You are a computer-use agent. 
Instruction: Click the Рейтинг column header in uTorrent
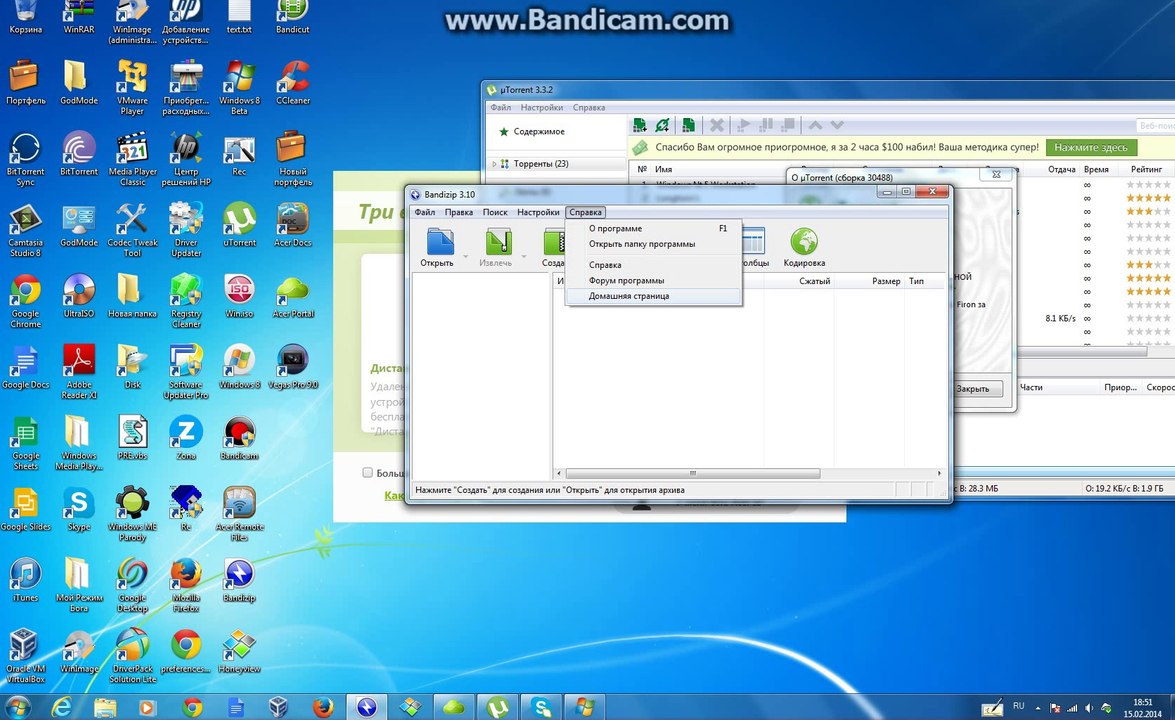tap(1147, 169)
